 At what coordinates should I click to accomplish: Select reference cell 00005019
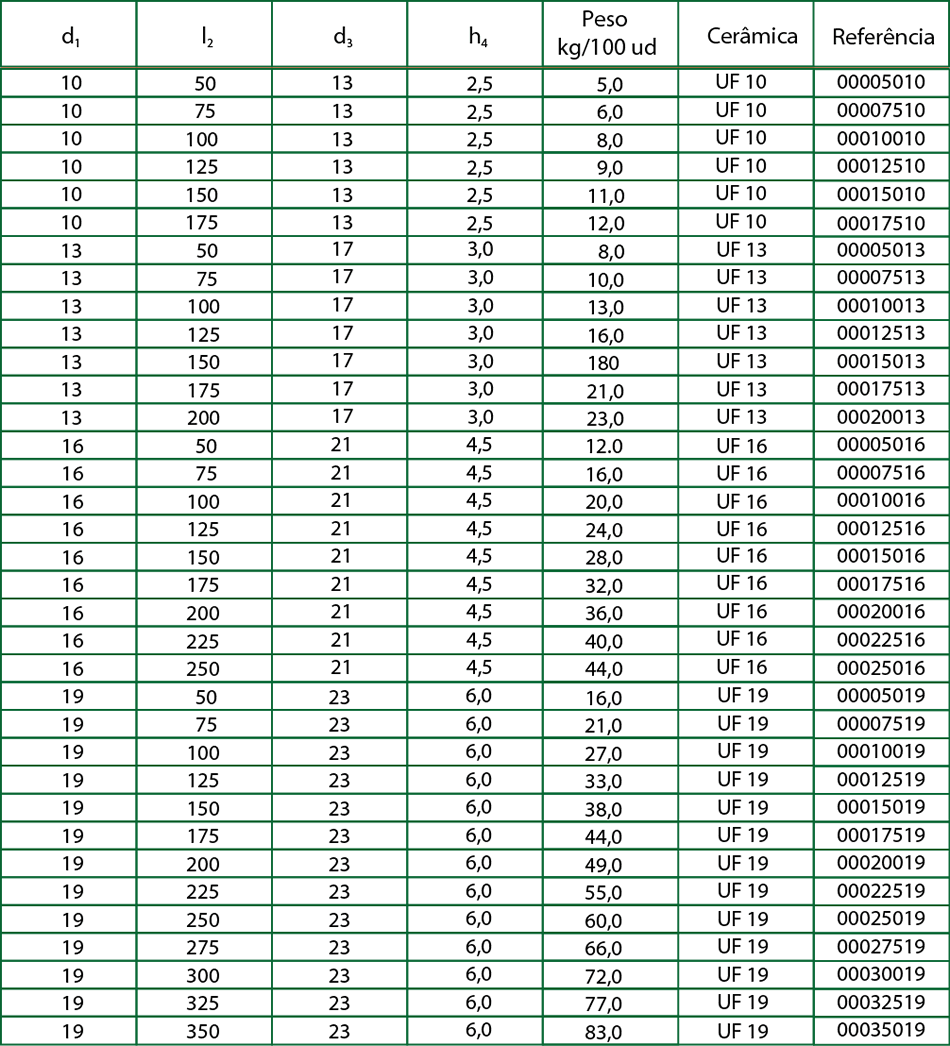click(x=881, y=696)
